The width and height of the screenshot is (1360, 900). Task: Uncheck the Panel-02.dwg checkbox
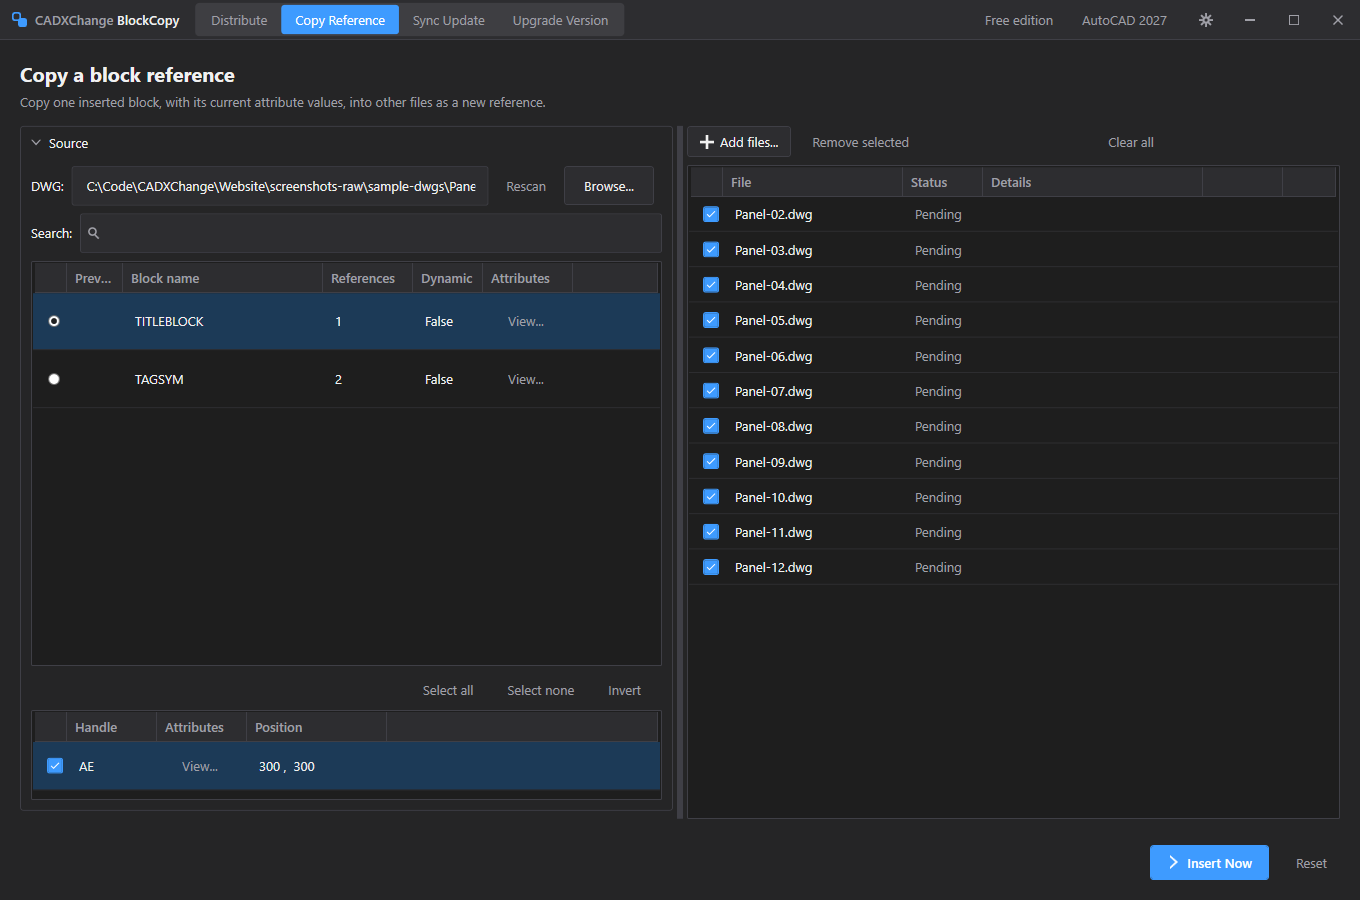(711, 214)
